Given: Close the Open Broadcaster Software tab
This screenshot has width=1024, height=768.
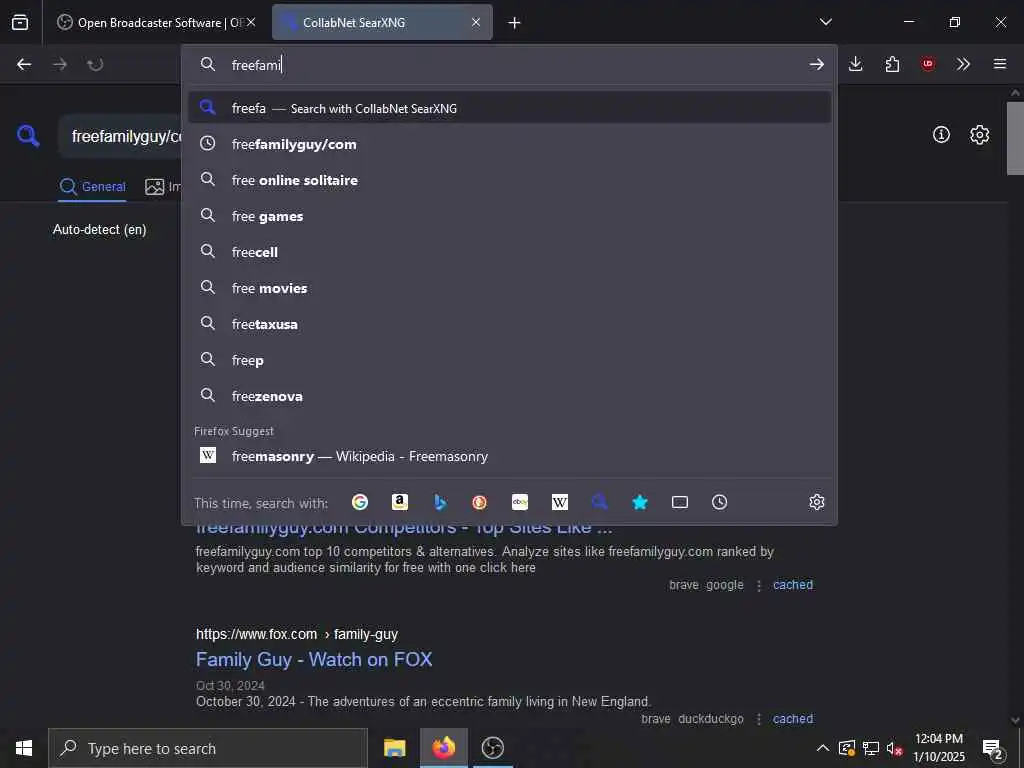Looking at the screenshot, I should (x=251, y=22).
